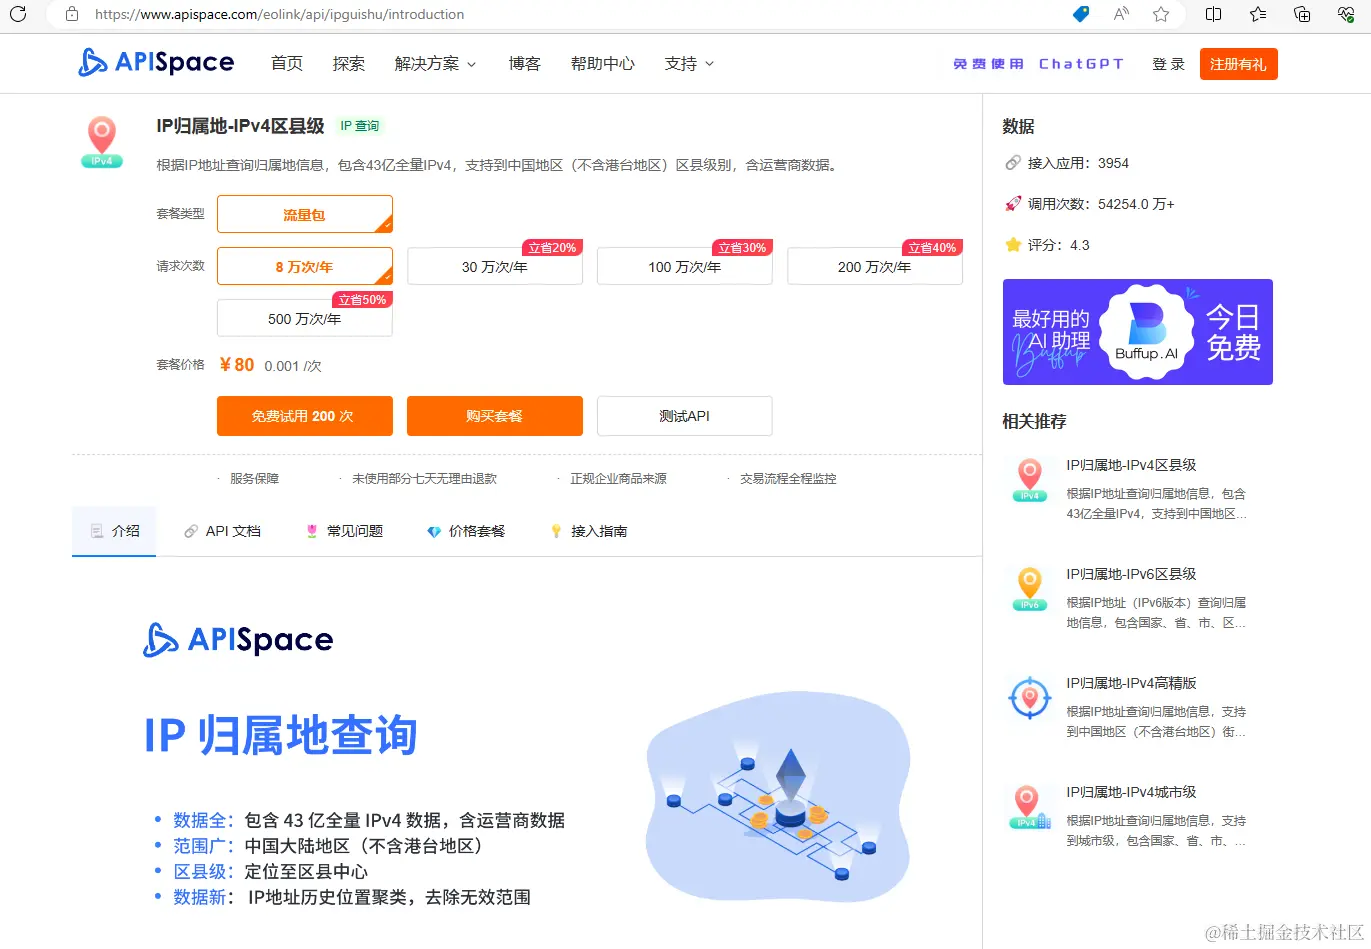Screen dimensions: 1371x949
Task: Switch to the 接入指南 tab
Action: pos(588,531)
